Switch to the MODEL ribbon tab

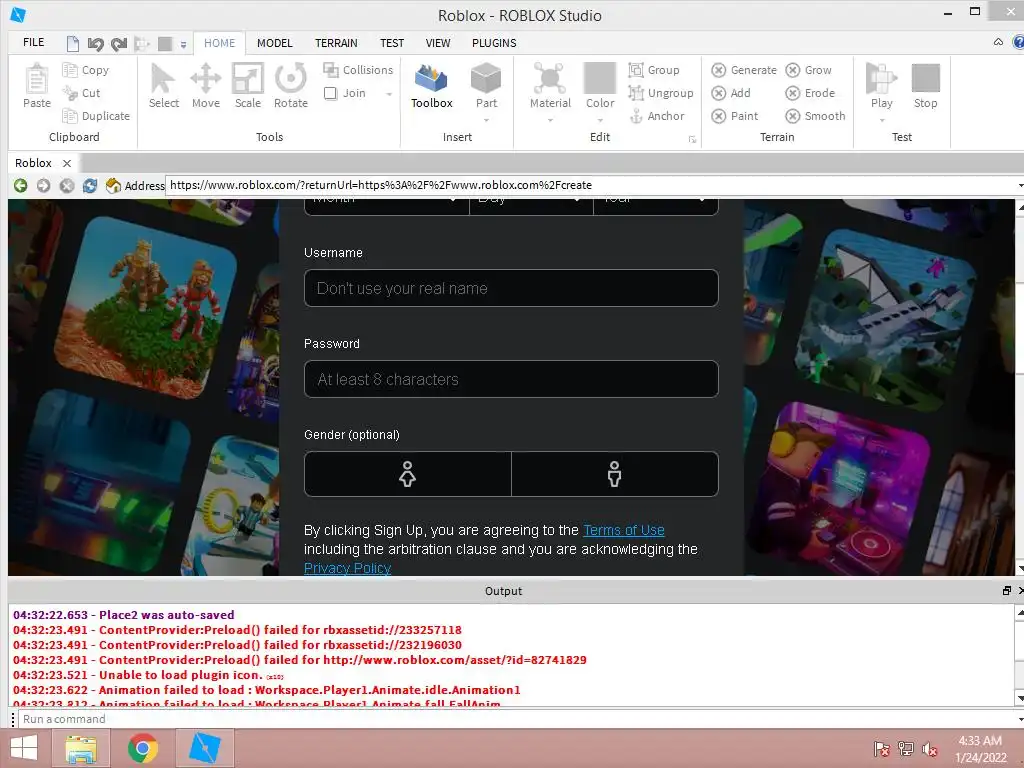coord(274,43)
